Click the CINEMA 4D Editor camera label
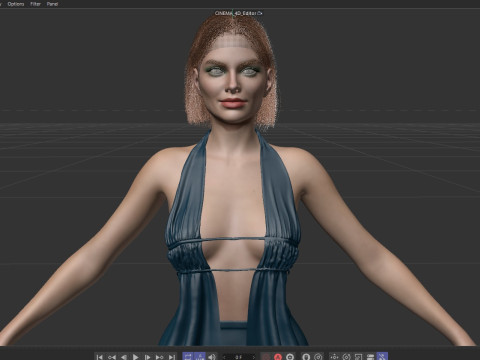Image resolution: width=480 pixels, height=360 pixels. point(238,13)
